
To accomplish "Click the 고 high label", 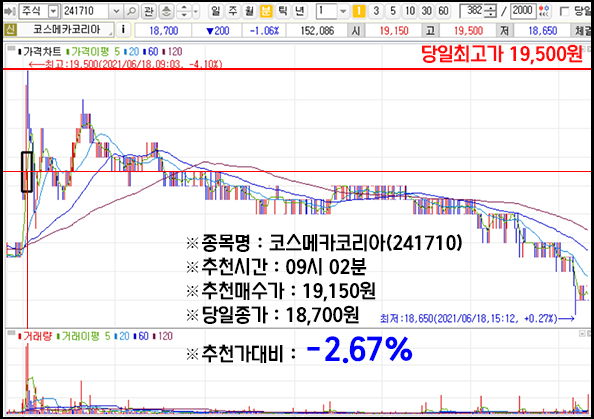I will point(430,30).
